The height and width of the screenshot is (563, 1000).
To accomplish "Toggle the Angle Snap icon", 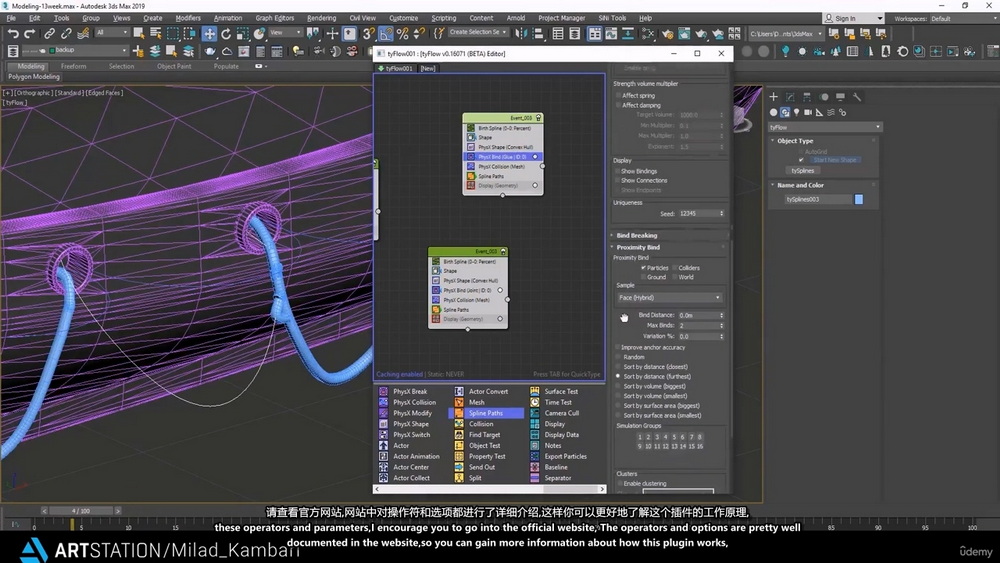I will pos(386,33).
